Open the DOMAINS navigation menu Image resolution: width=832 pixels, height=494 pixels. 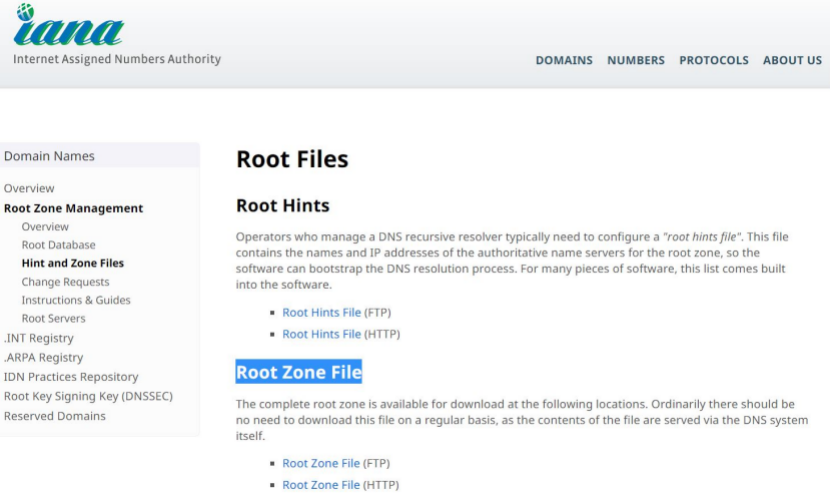tap(563, 60)
